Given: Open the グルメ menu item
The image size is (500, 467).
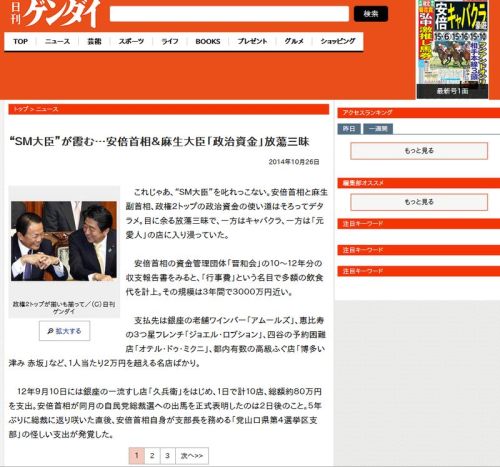Looking at the screenshot, I should click(294, 41).
